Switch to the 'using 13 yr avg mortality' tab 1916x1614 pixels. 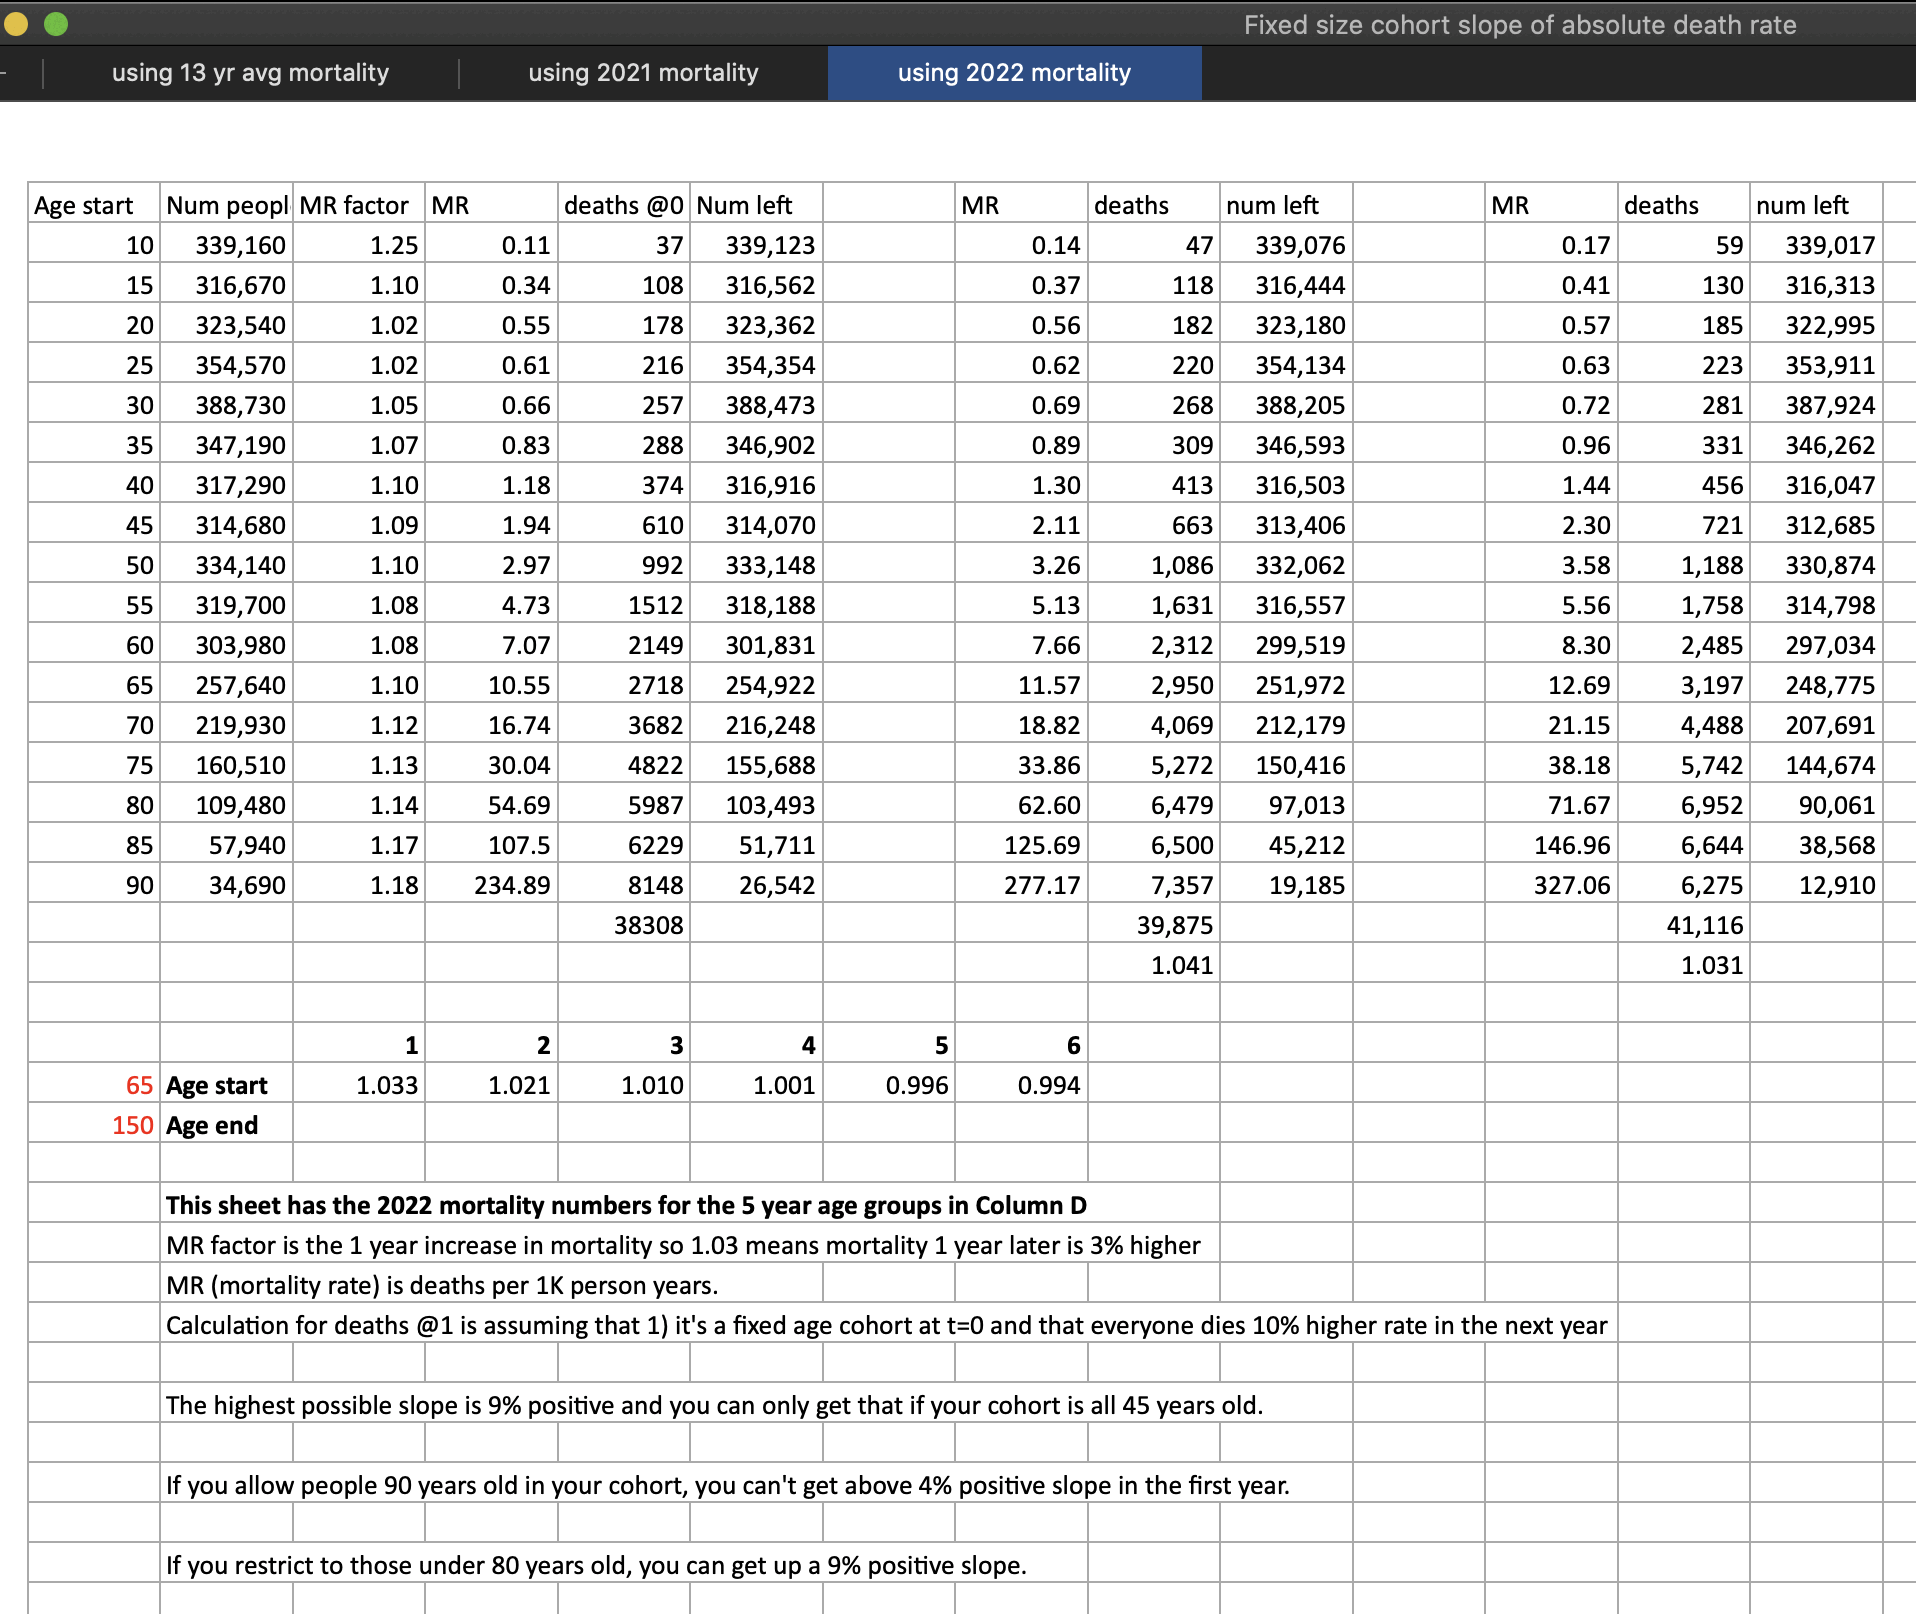tap(250, 73)
